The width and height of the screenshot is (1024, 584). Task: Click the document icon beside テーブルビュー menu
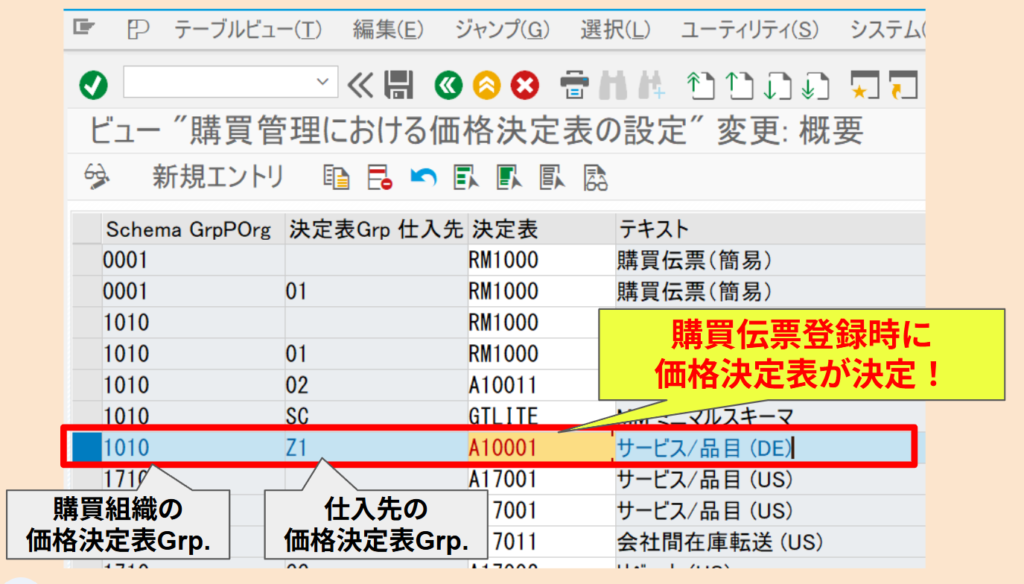(x=138, y=29)
